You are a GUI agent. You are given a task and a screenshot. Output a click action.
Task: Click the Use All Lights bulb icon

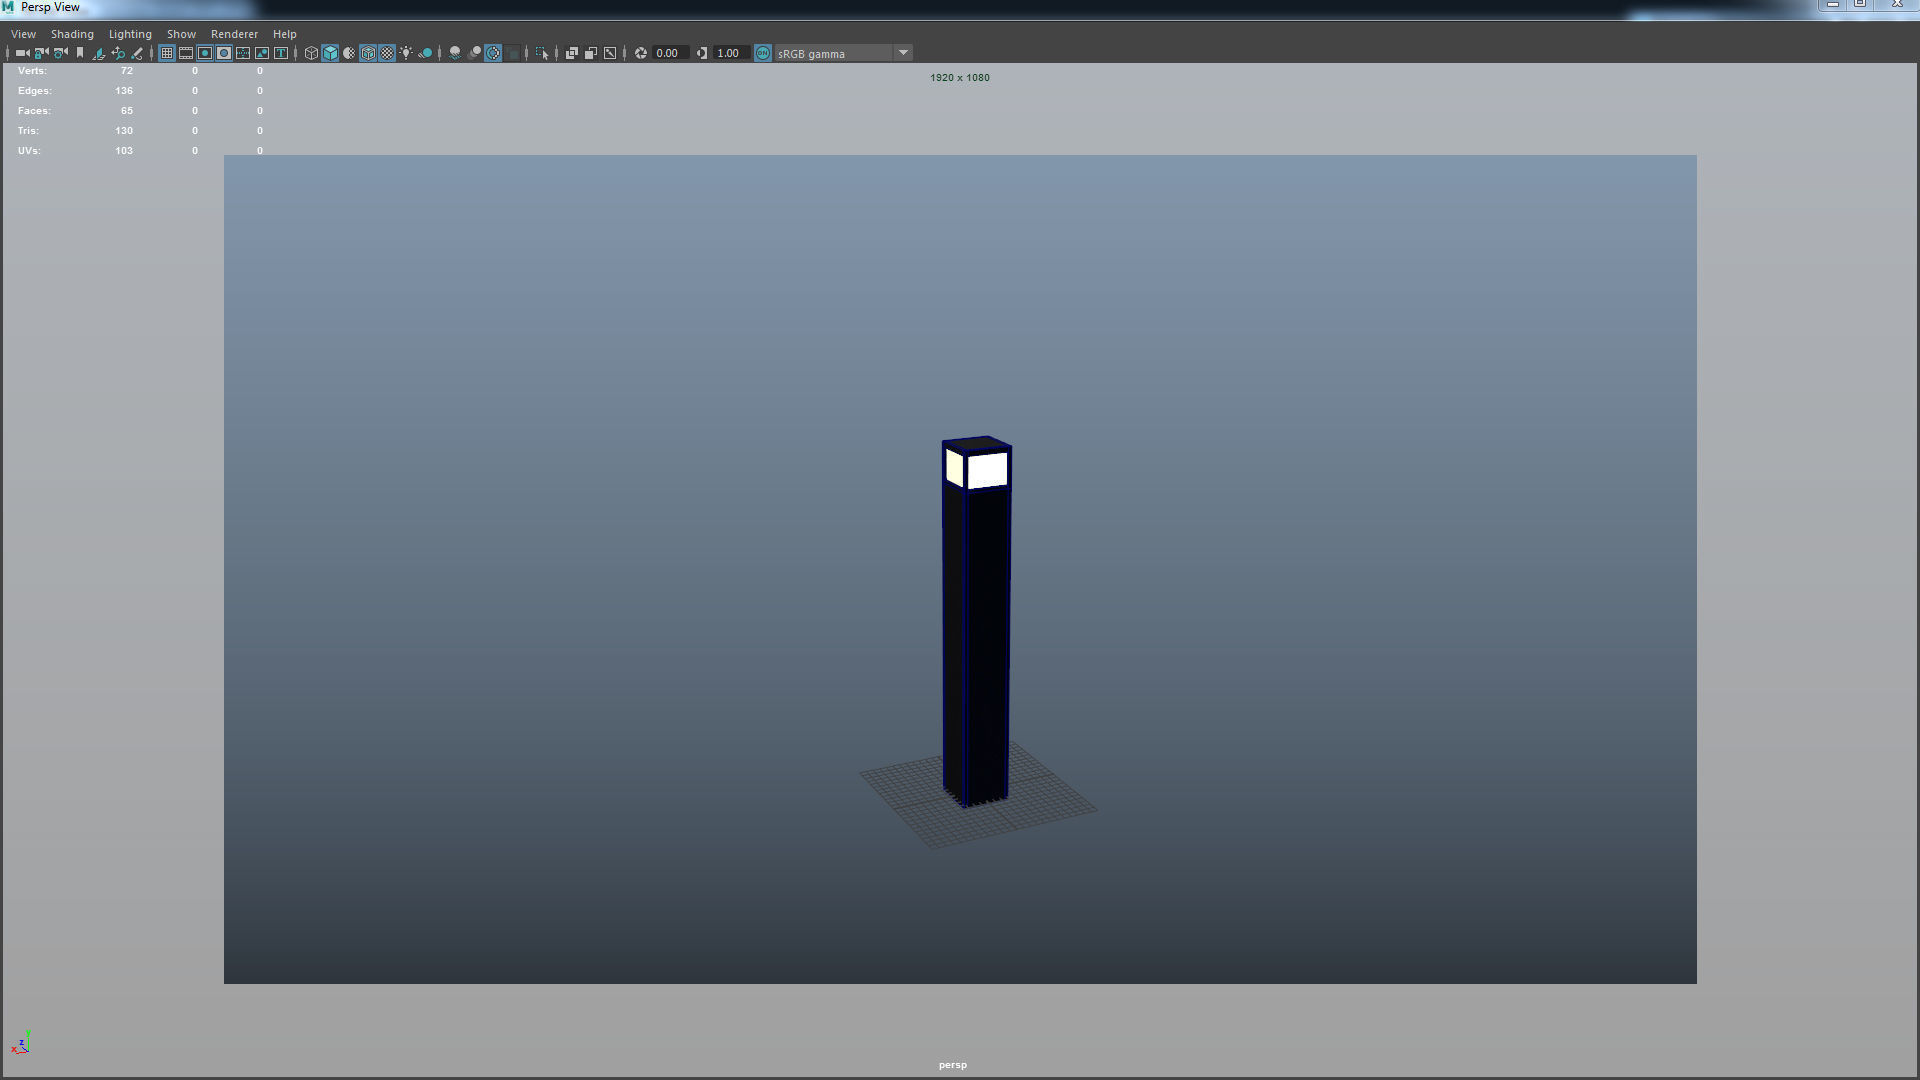[x=406, y=53]
